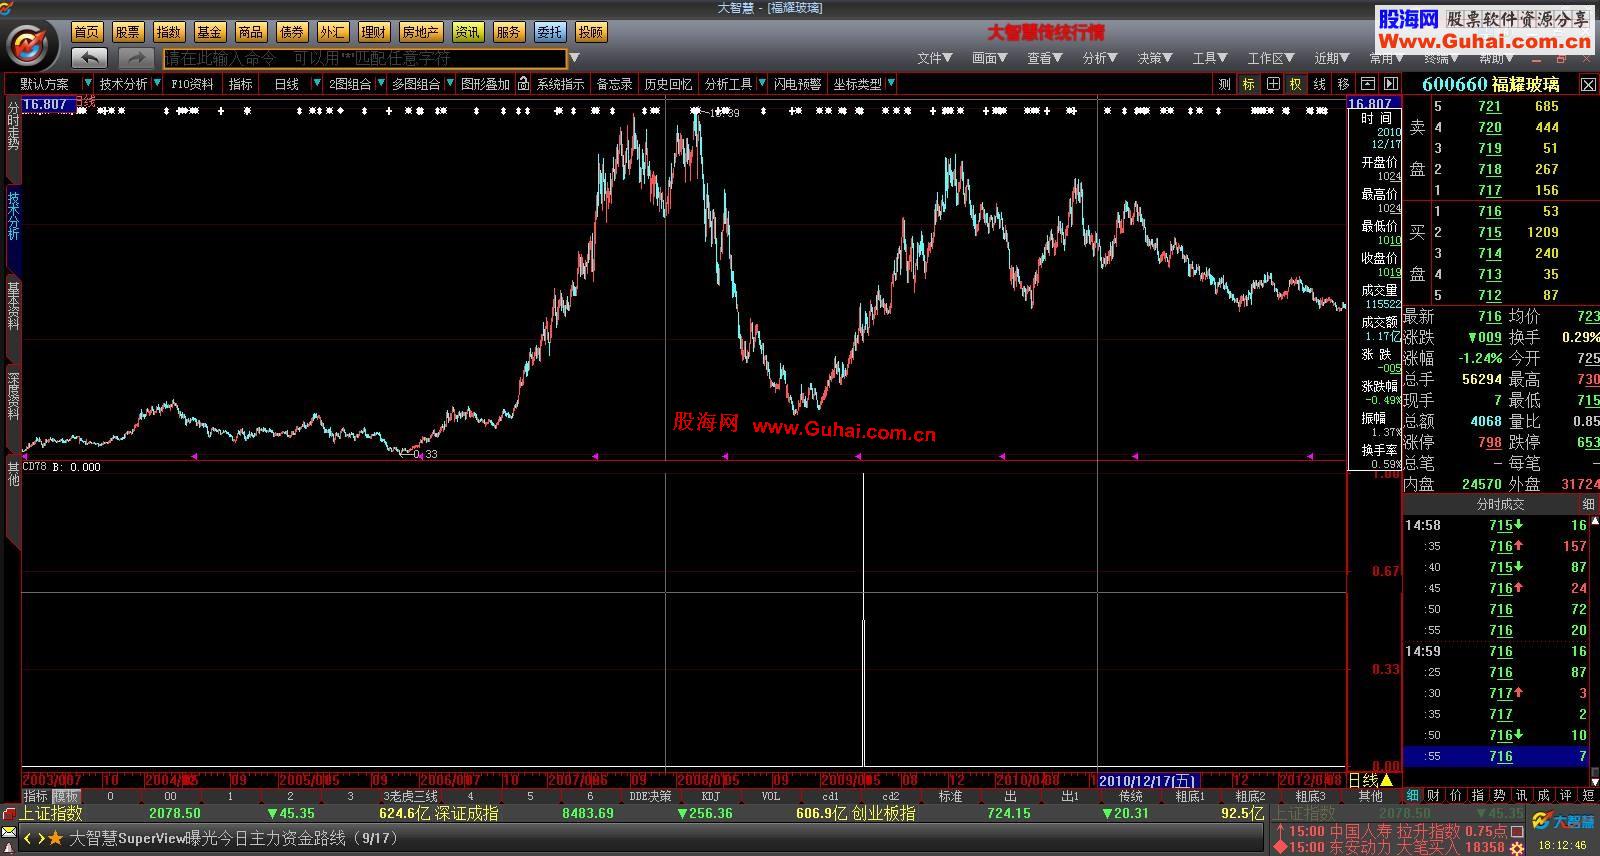Open the 资讯 news tab
1600x856 pixels.
point(468,32)
